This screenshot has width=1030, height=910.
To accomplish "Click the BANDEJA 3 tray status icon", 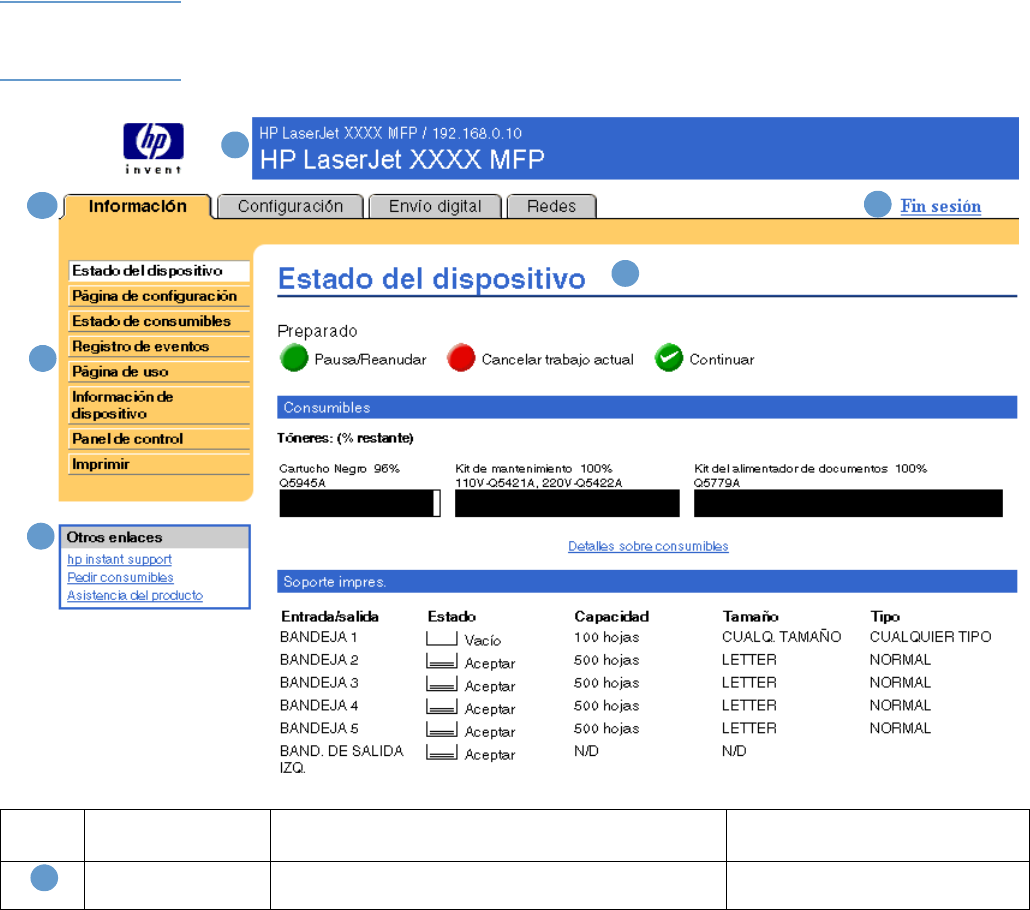I will click(x=441, y=685).
